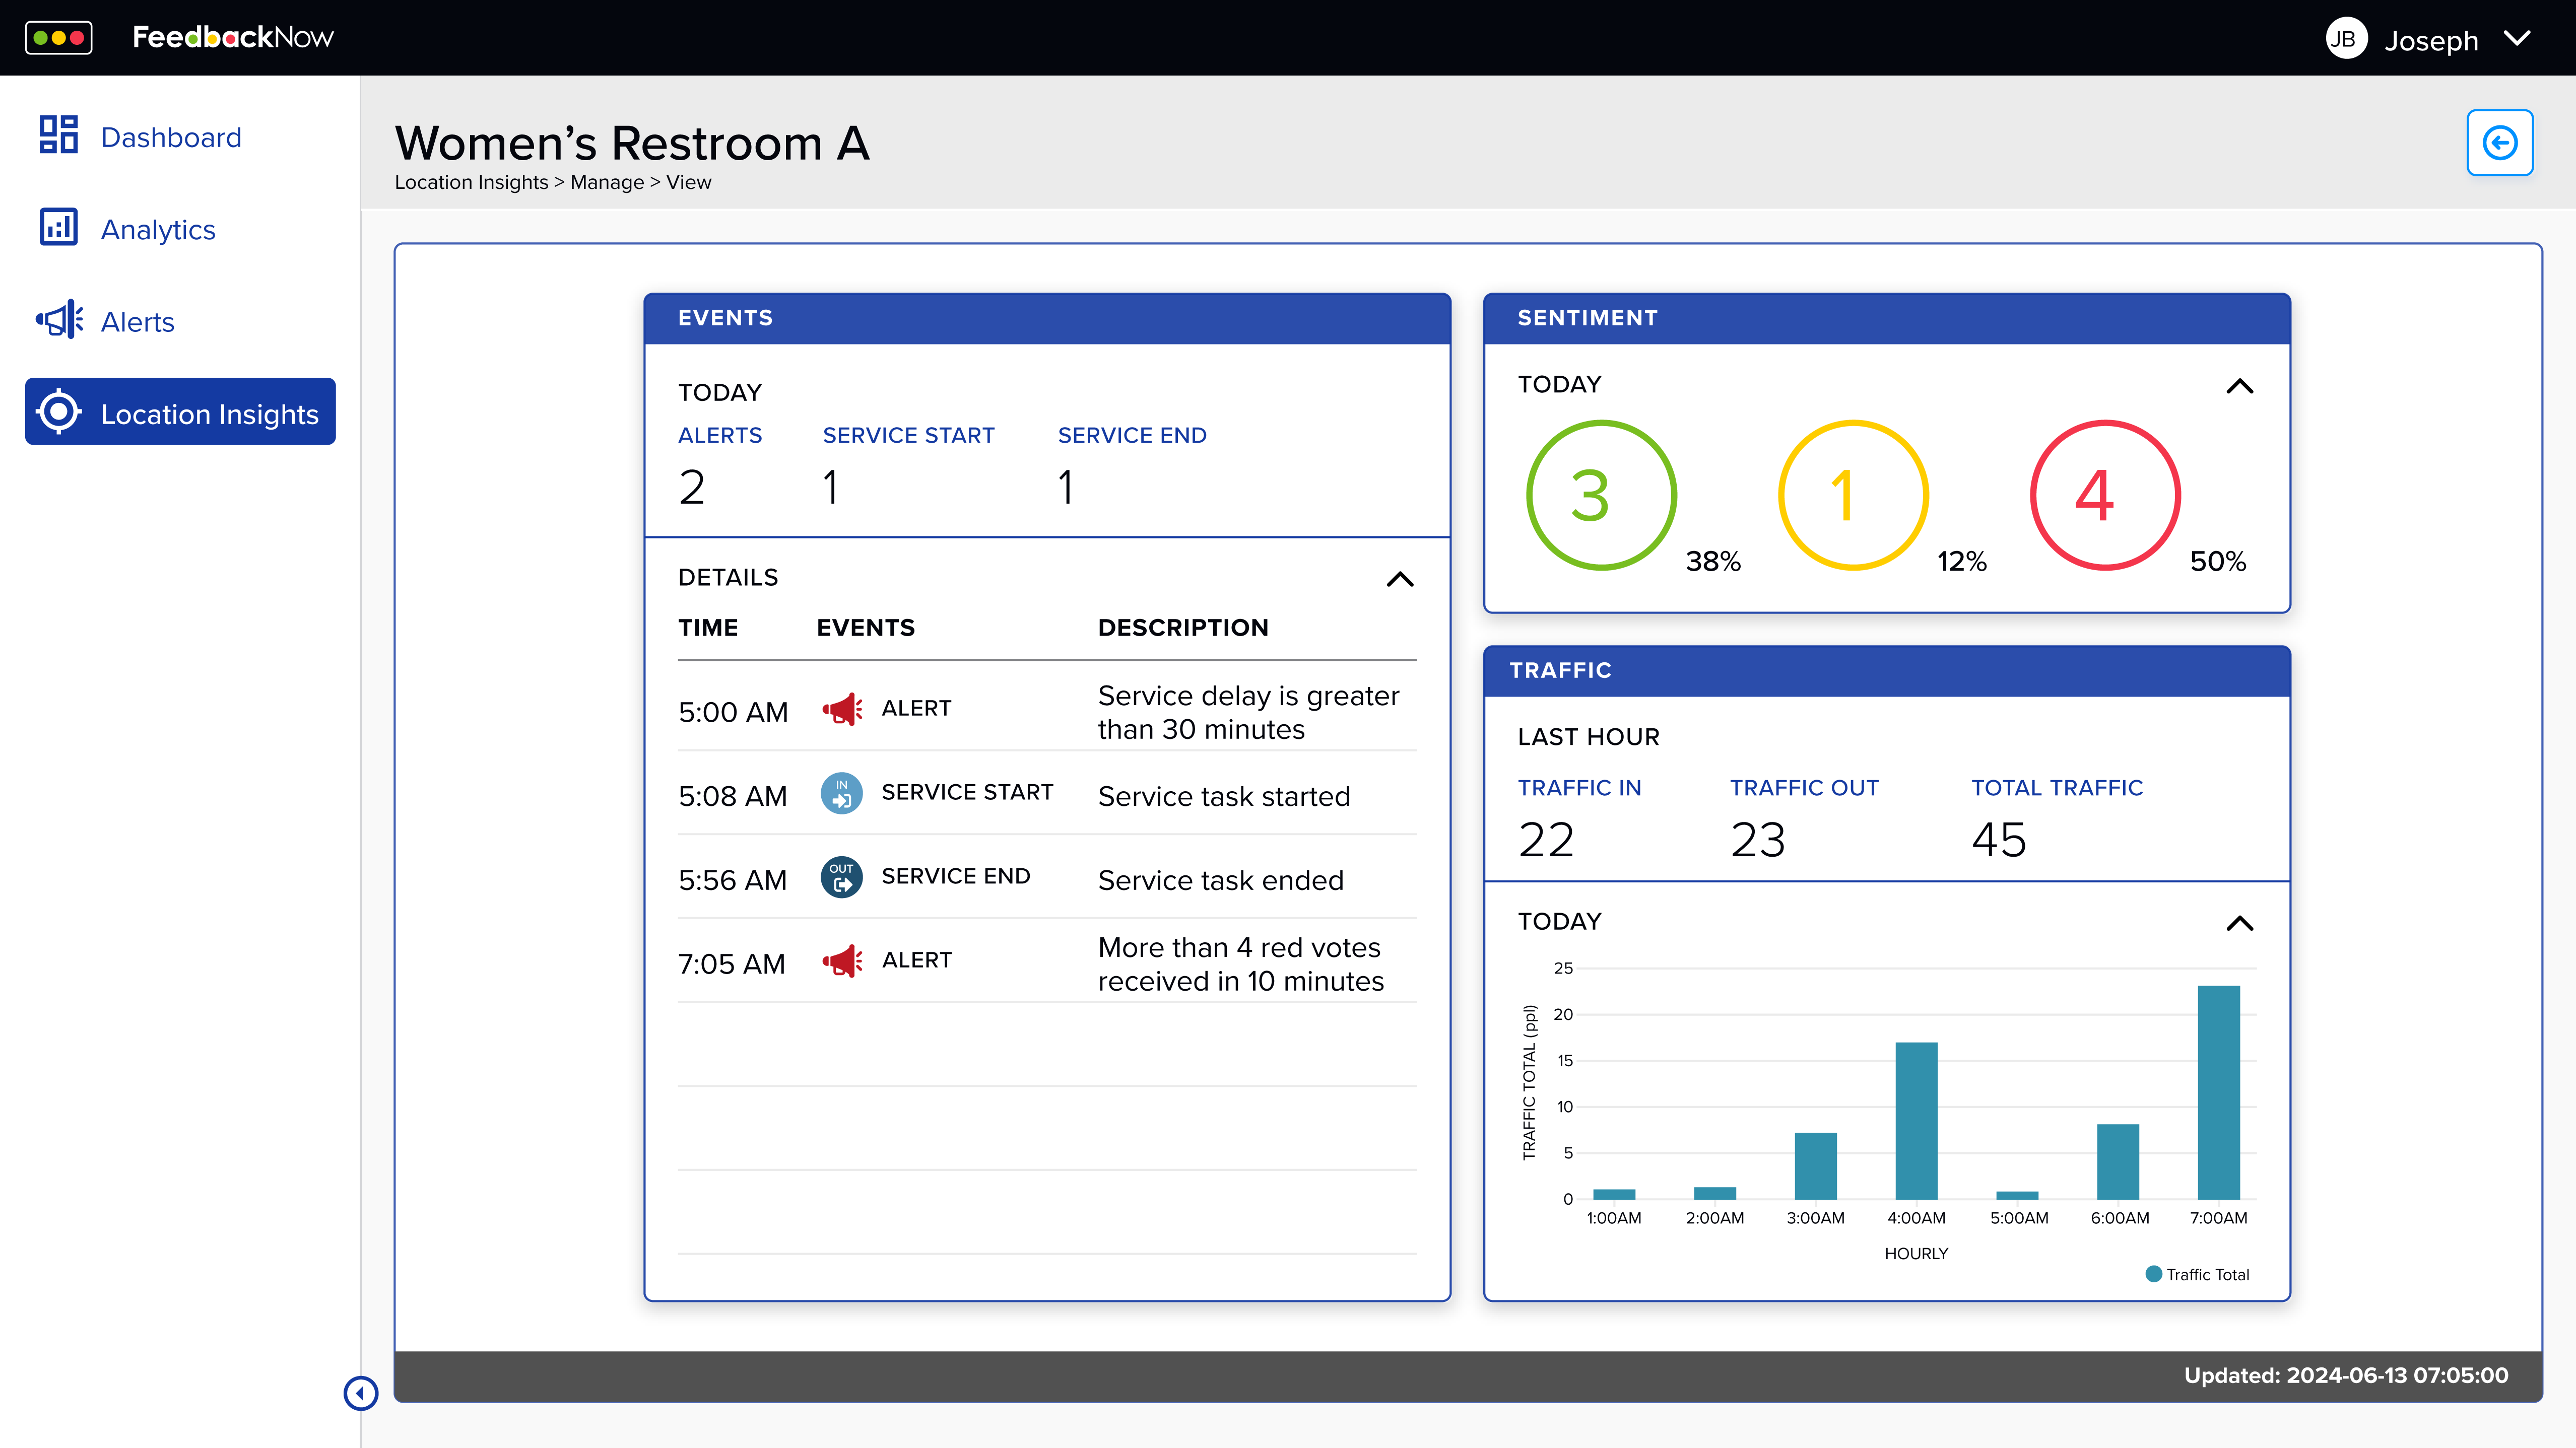The height and width of the screenshot is (1448, 2576).
Task: Click the FeedbackNow traffic light logo
Action: pyautogui.click(x=59, y=38)
